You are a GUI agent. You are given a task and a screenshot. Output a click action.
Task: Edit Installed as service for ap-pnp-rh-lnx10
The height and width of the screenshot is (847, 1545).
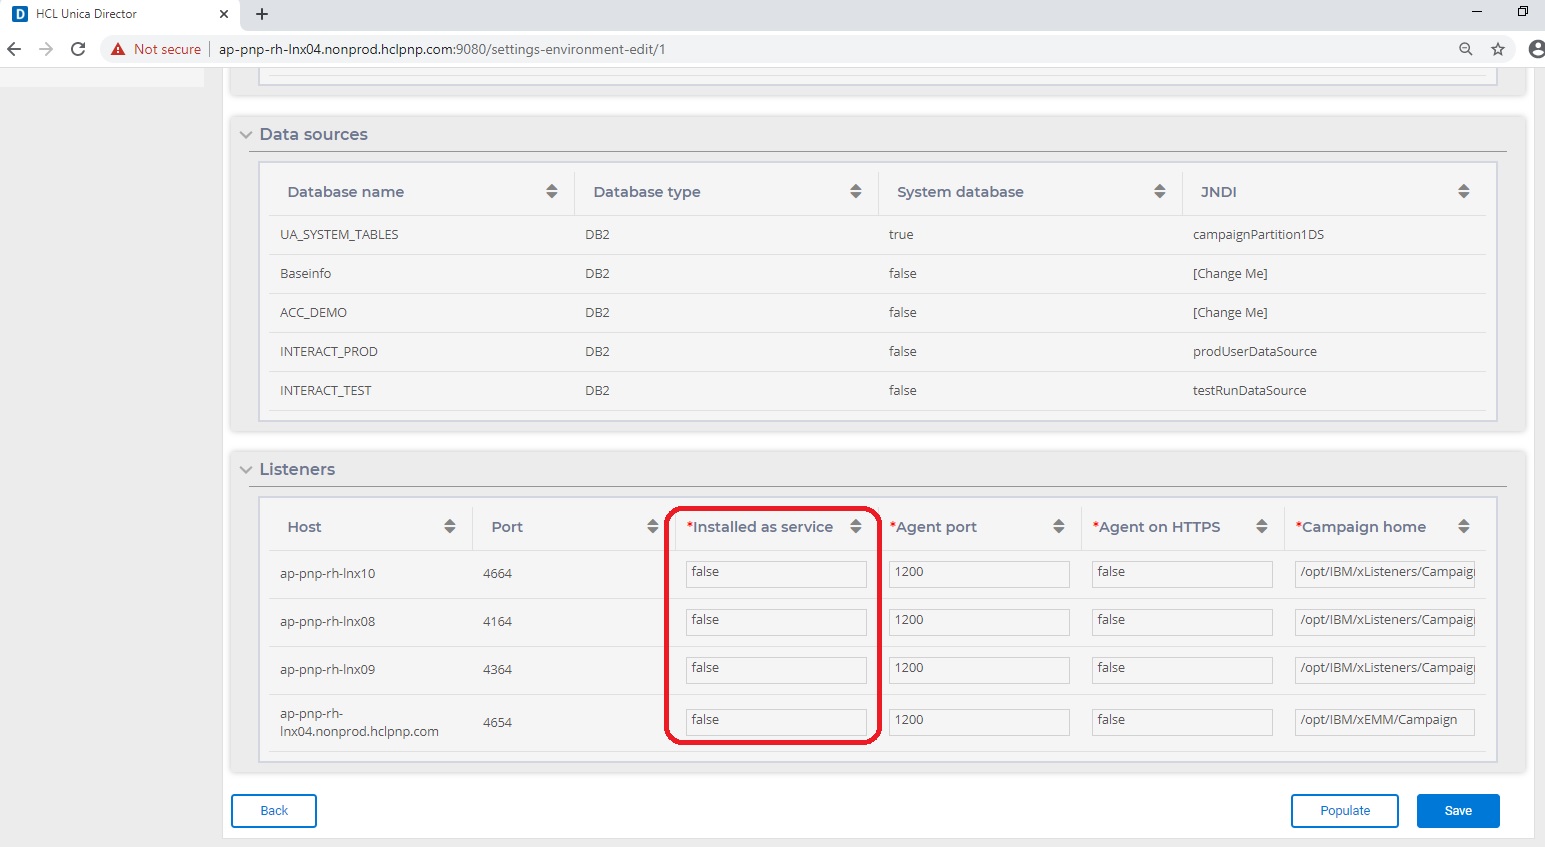pyautogui.click(x=775, y=573)
